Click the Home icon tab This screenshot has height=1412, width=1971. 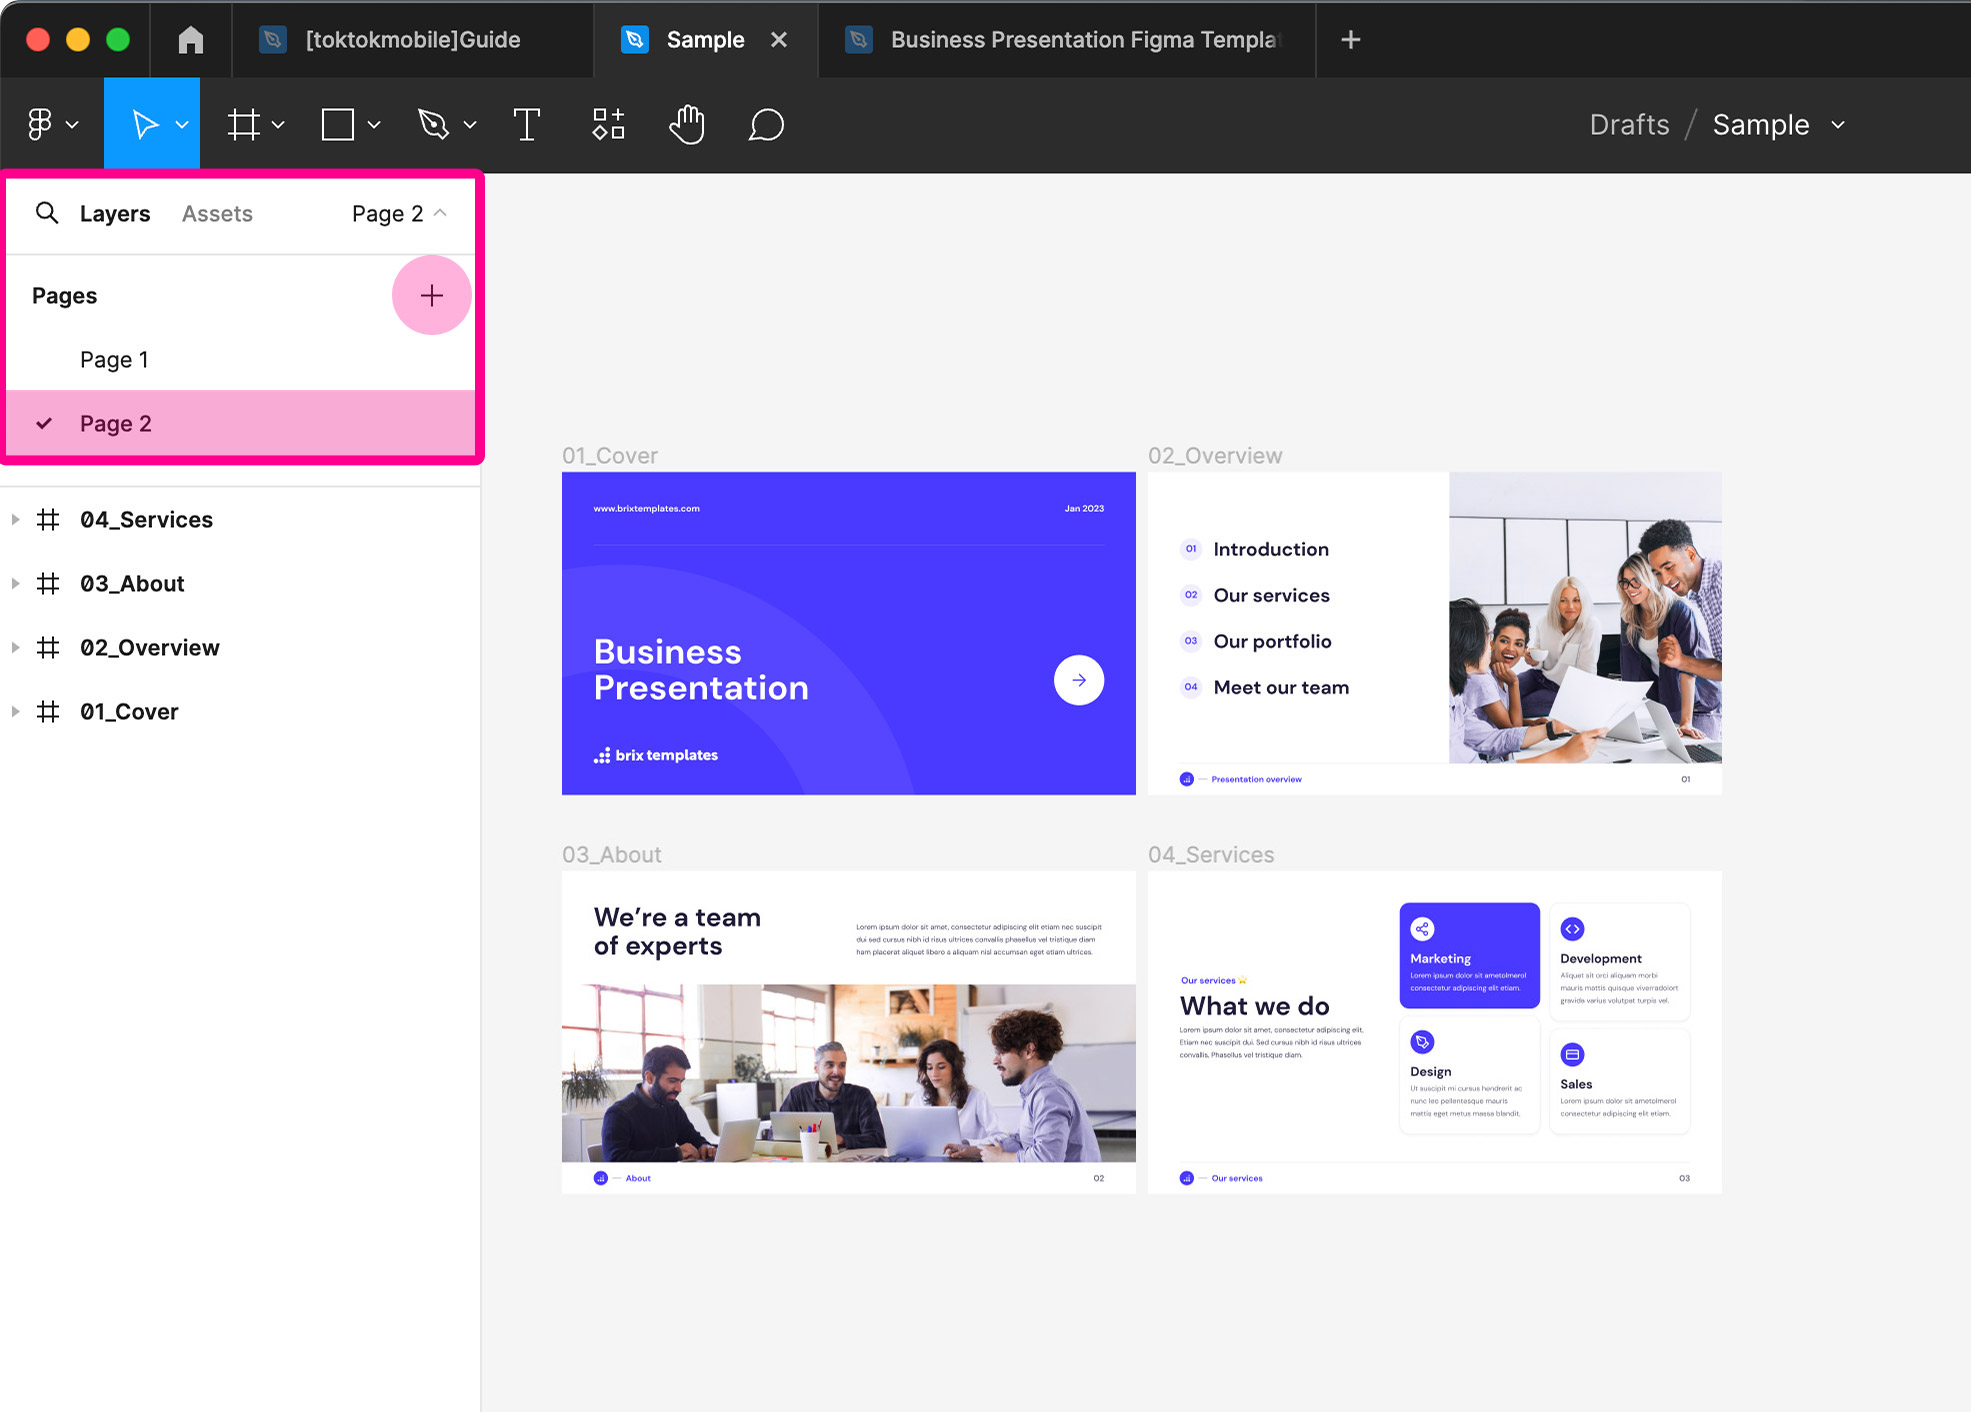pyautogui.click(x=190, y=40)
